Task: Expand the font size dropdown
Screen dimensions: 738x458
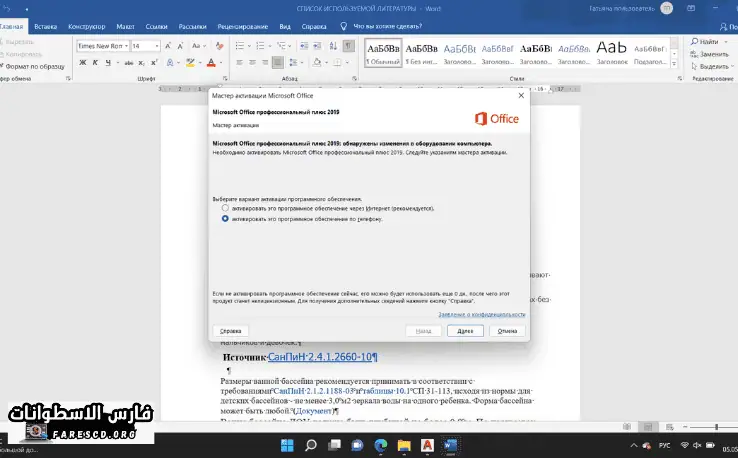Action: pyautogui.click(x=156, y=46)
